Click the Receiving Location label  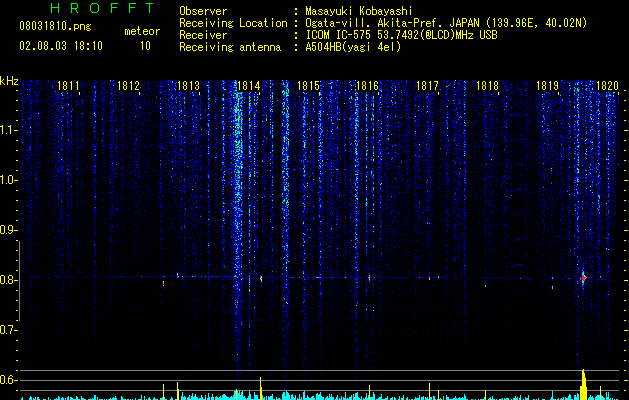233,23
